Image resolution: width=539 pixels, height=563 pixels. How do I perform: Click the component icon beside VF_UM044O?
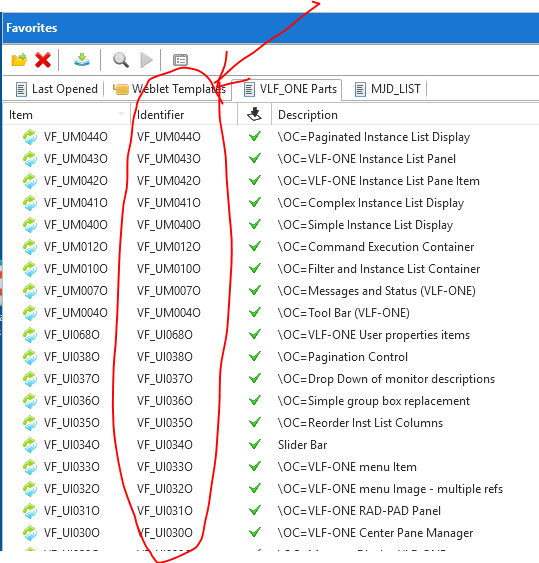coord(30,137)
